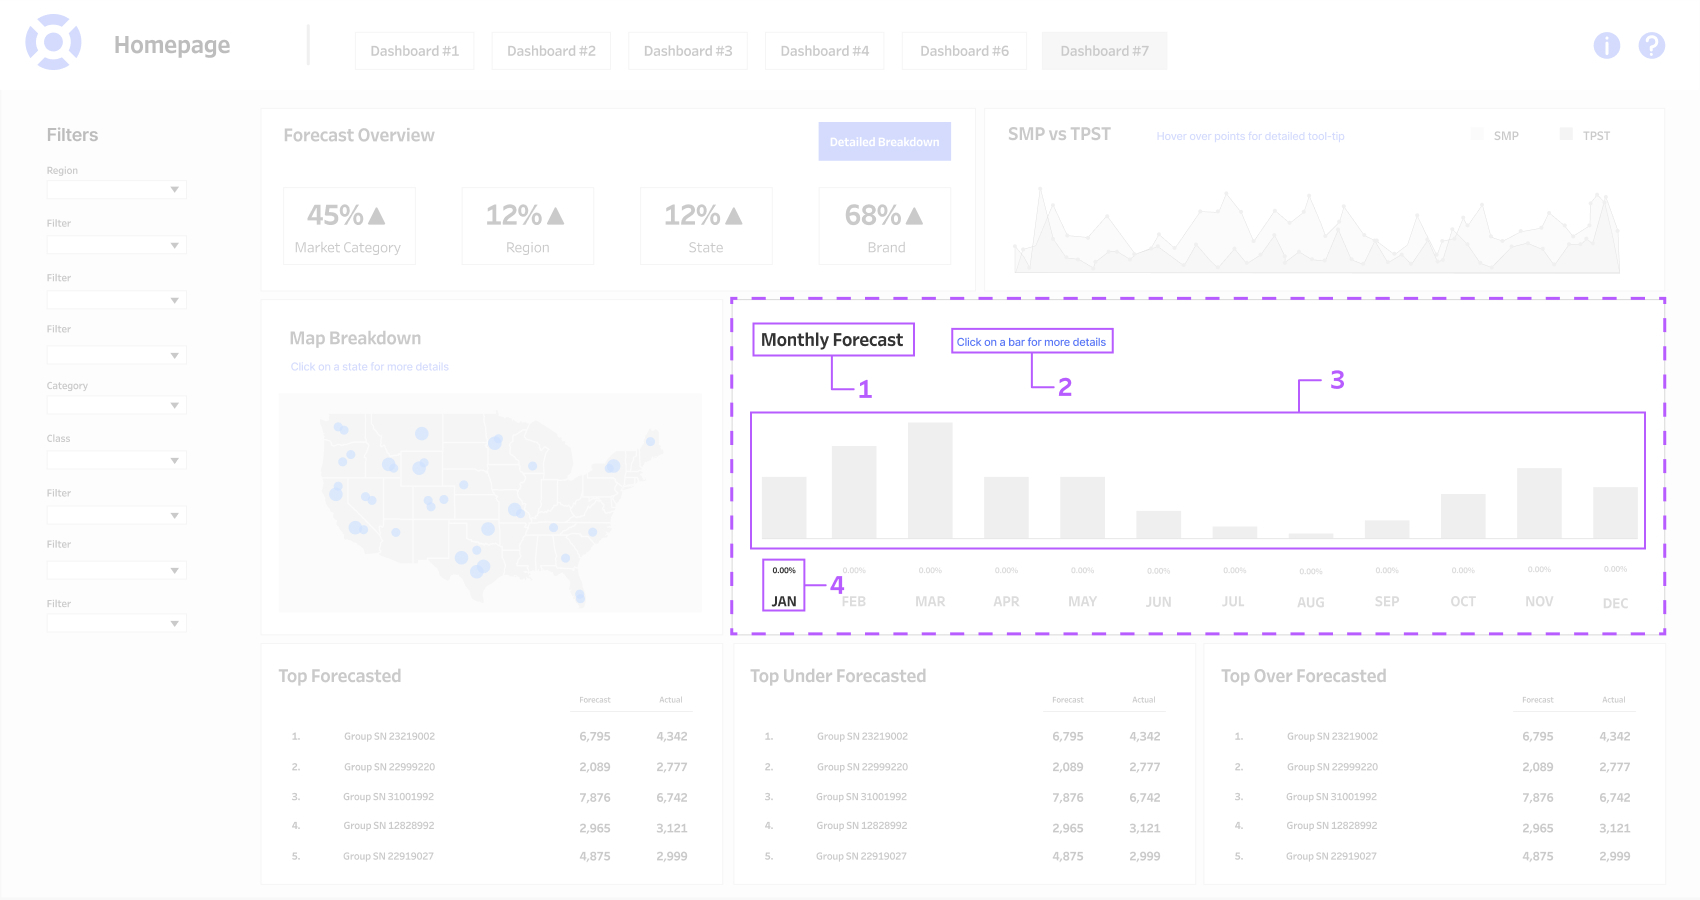The width and height of the screenshot is (1700, 900).
Task: Select the JAN month label
Action: tap(784, 601)
